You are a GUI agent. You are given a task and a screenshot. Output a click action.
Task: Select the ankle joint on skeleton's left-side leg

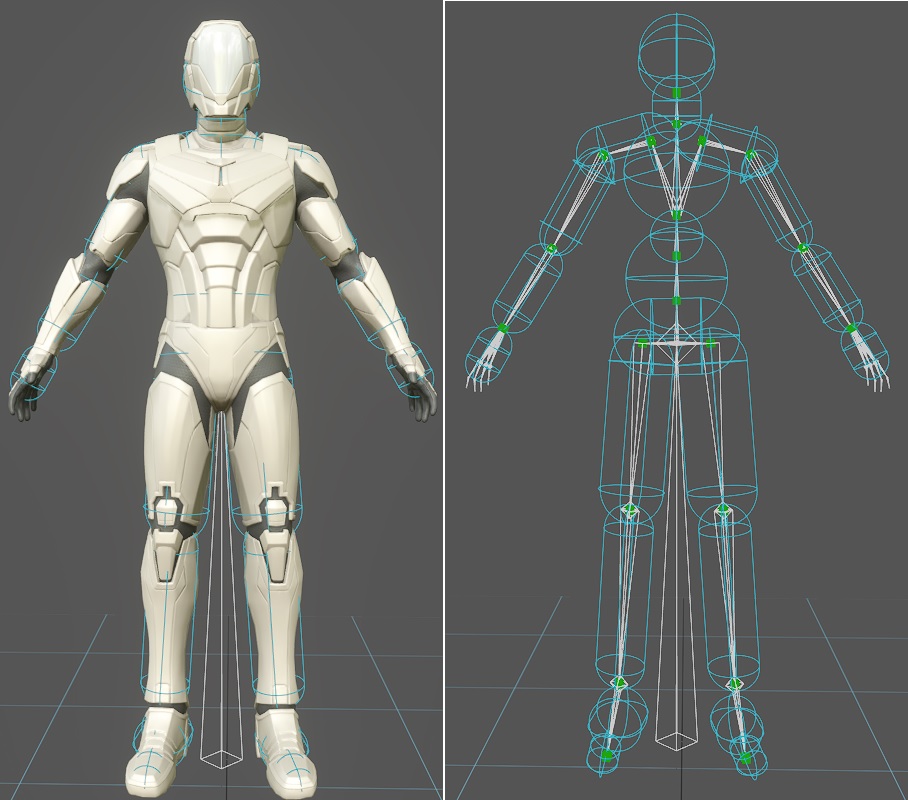pyautogui.click(x=620, y=683)
